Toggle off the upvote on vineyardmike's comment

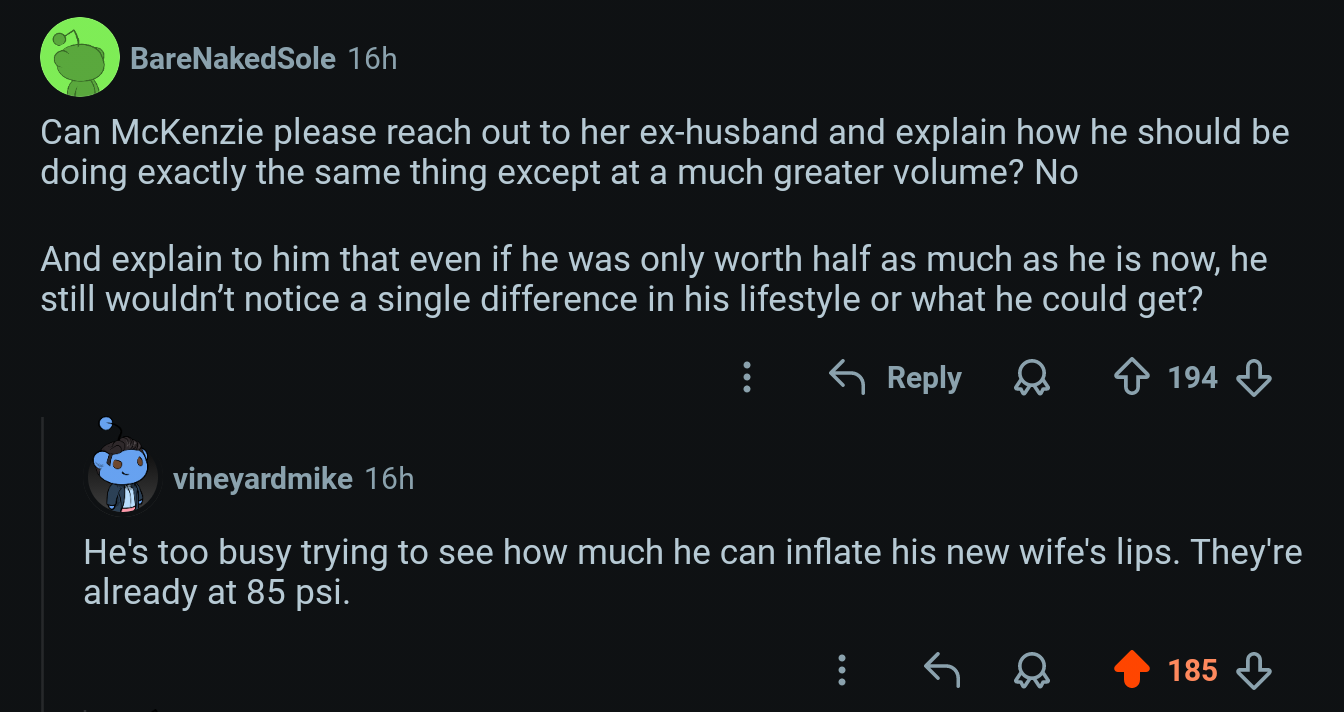click(1131, 670)
